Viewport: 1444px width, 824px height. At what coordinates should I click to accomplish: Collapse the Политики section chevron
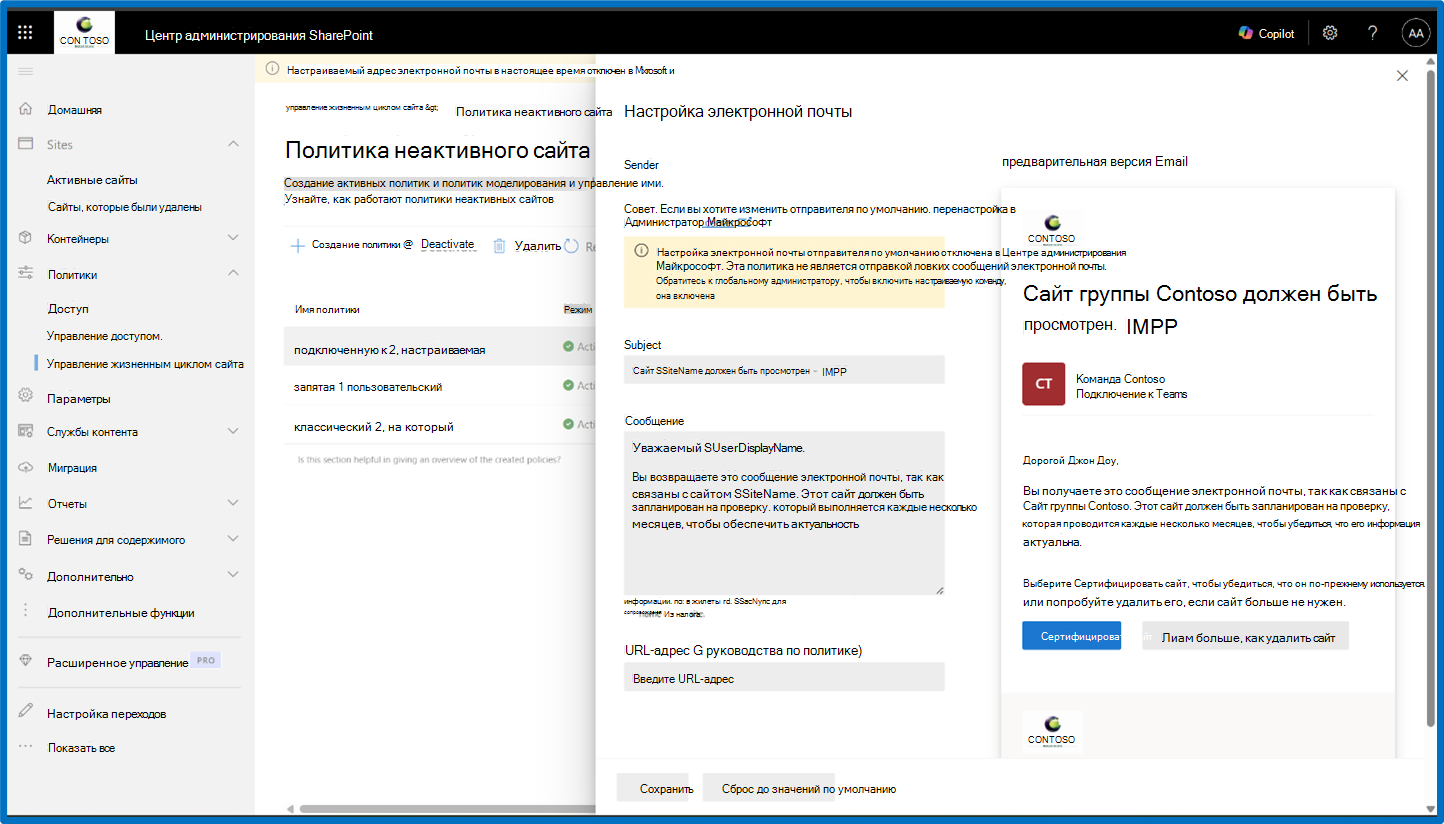point(233,273)
